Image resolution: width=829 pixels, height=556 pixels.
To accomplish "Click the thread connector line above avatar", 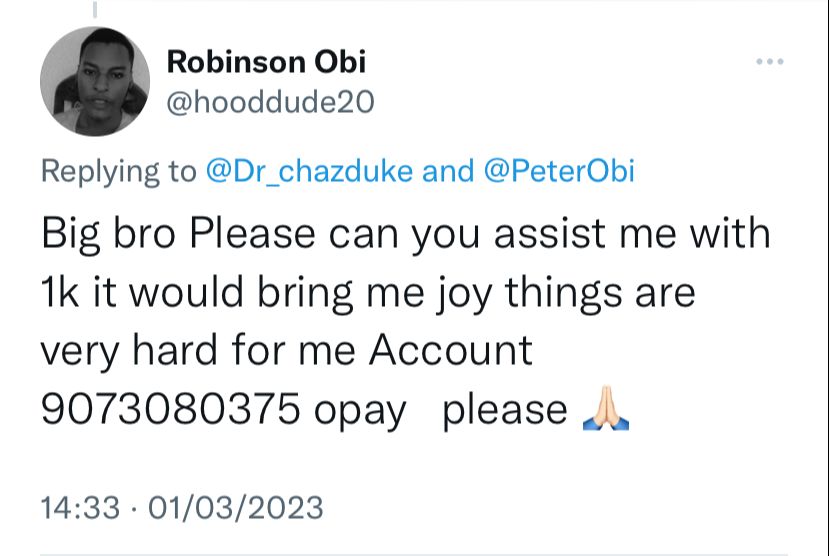I will tap(95, 9).
